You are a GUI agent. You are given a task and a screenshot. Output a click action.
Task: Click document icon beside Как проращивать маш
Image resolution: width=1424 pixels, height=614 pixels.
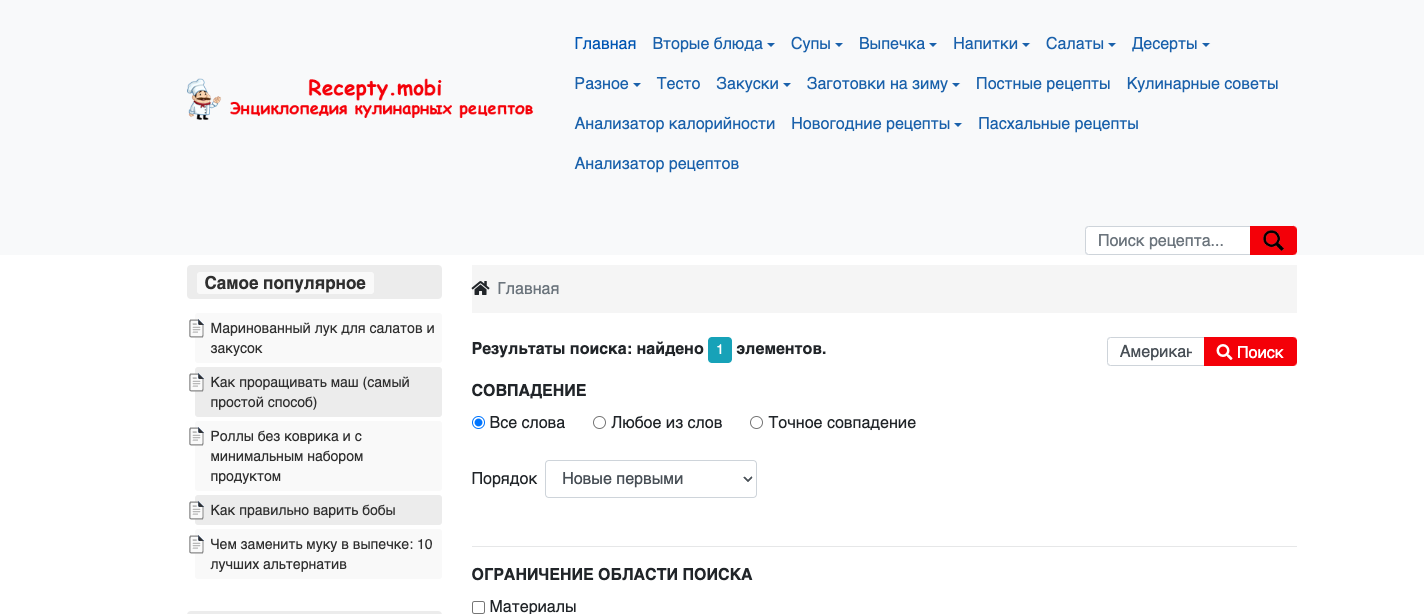pos(197,382)
